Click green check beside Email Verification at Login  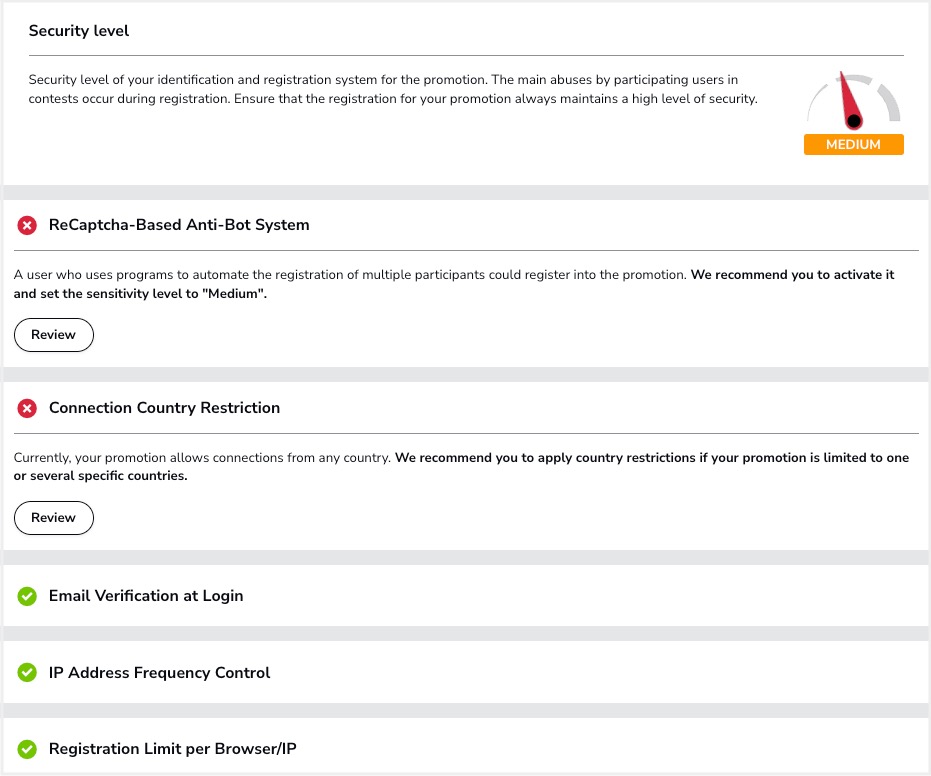(x=27, y=596)
